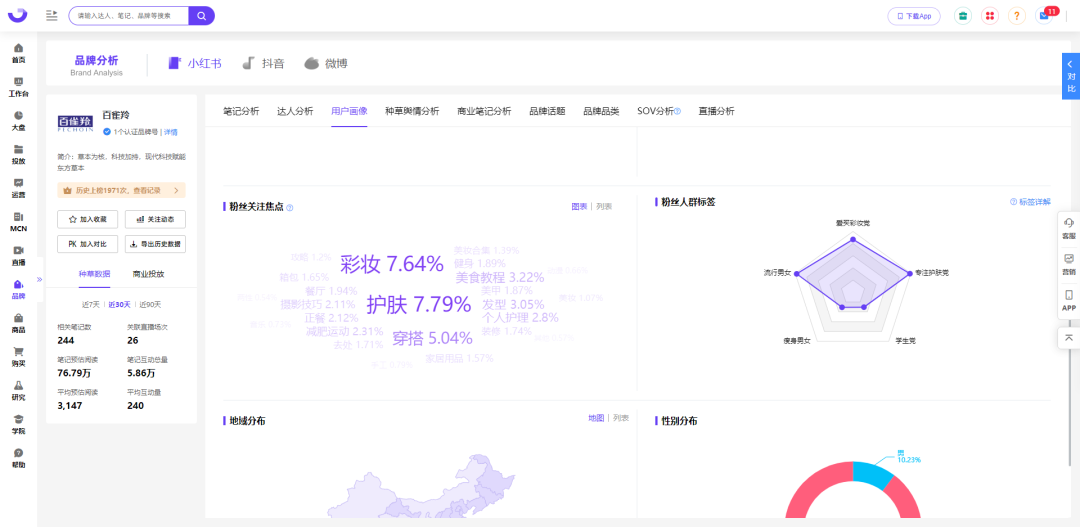
Task: Open the 大盘 sidebar item
Action: pos(19,121)
